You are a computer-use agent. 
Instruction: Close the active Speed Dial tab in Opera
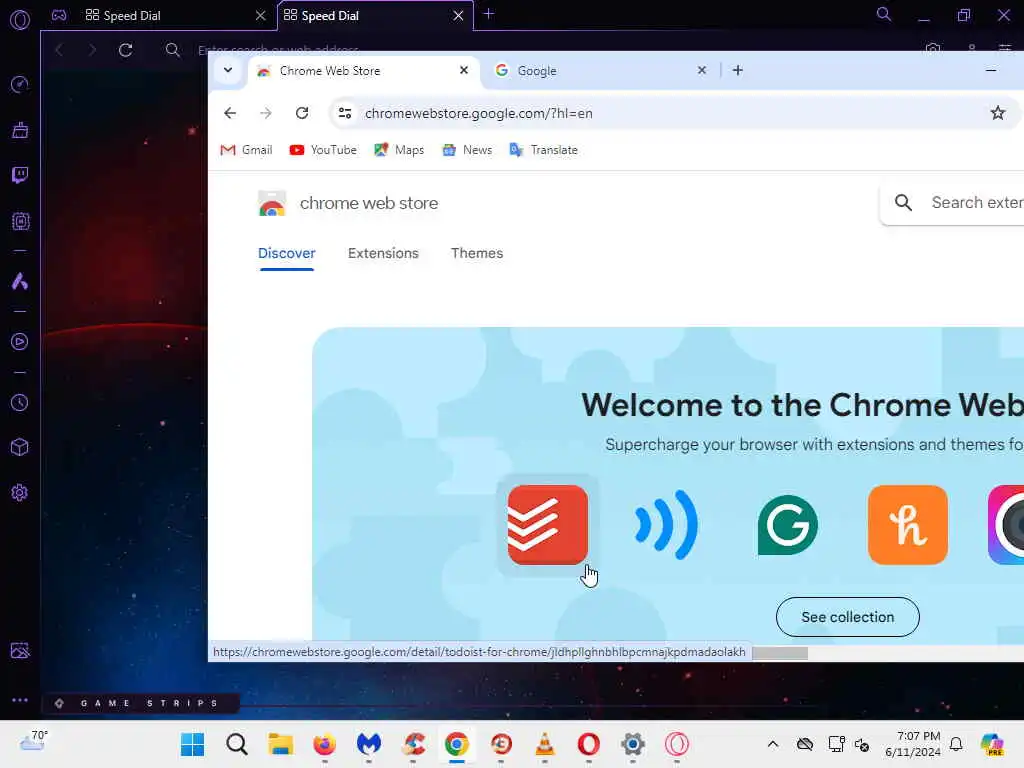click(x=458, y=15)
